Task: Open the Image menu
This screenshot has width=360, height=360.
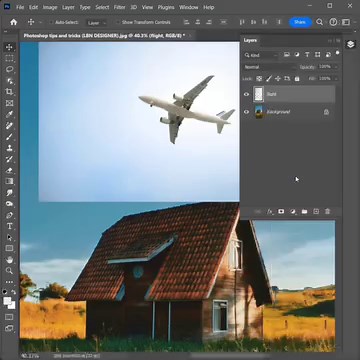Action: coord(49,7)
